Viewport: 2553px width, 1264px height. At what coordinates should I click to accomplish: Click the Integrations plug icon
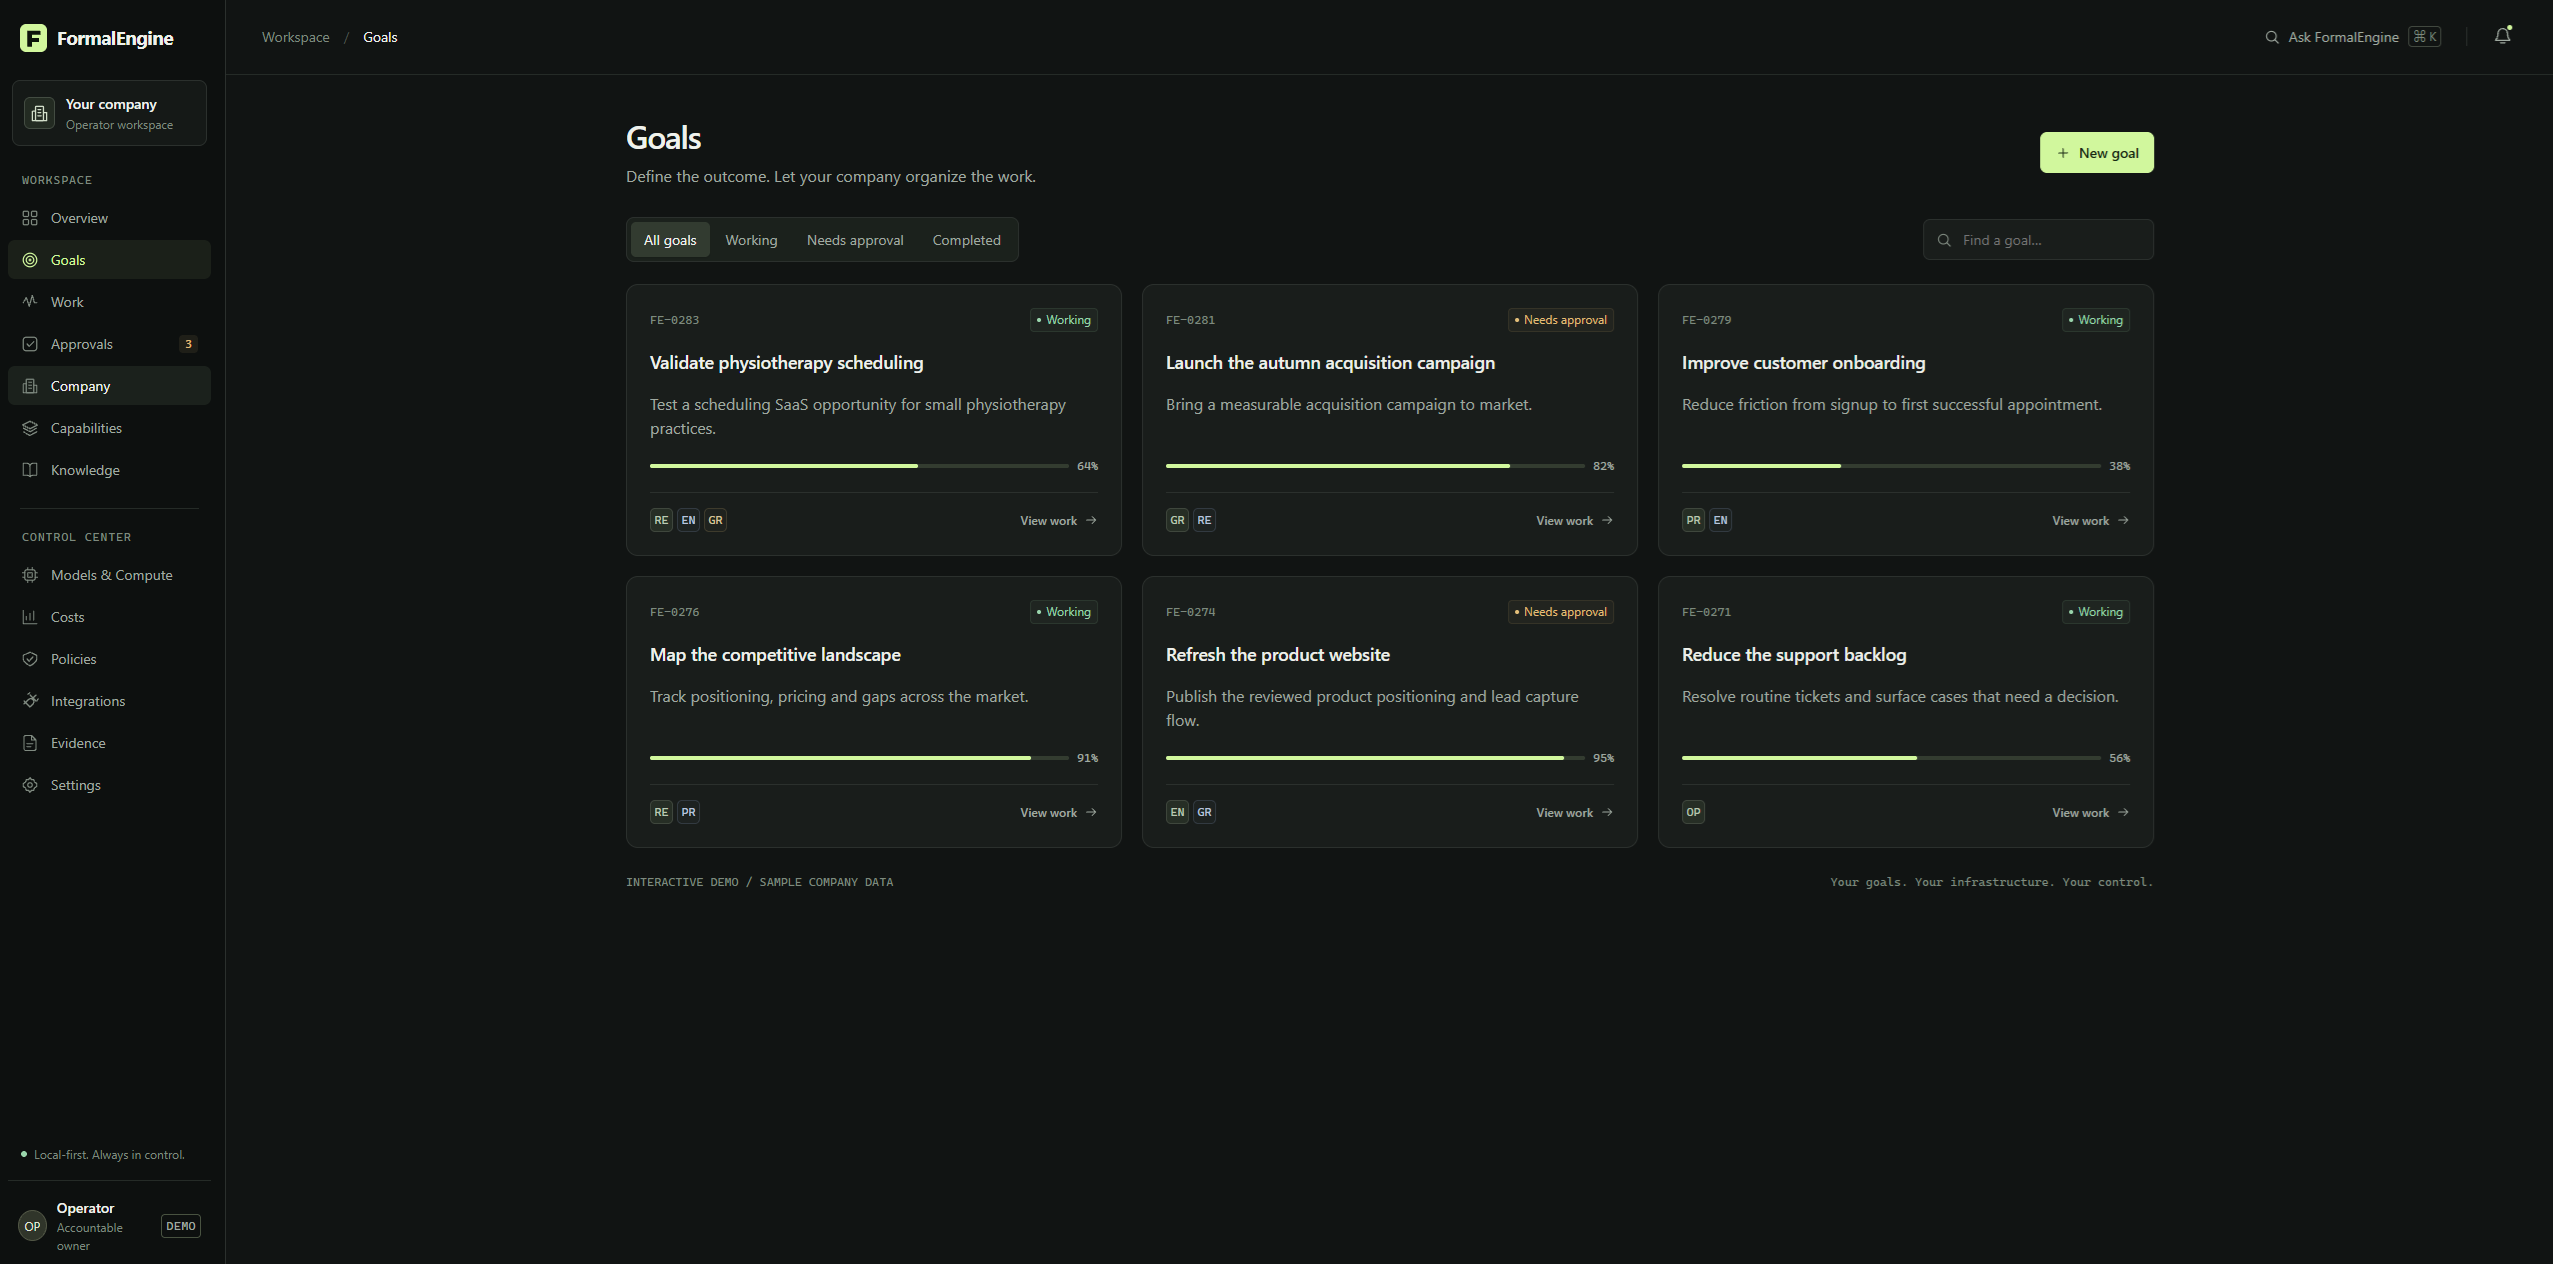[x=30, y=701]
